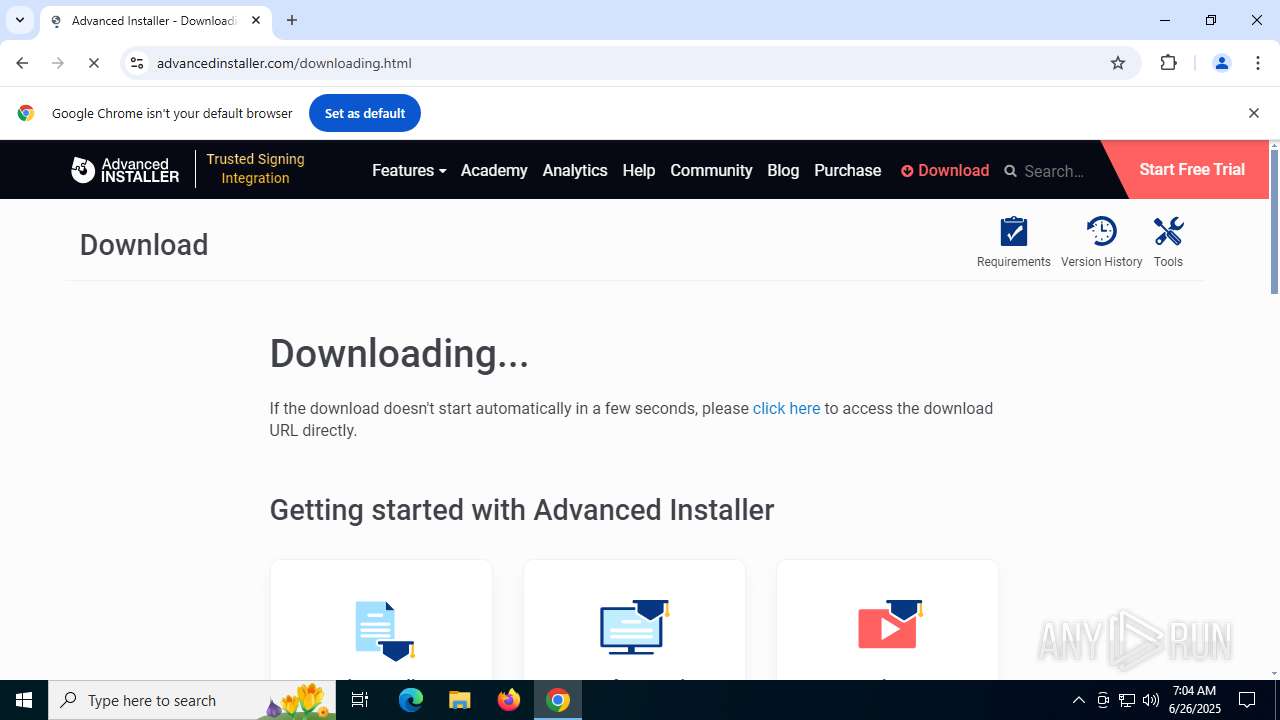1280x720 pixels.
Task: Open the Chrome three-dot menu
Action: [x=1258, y=63]
